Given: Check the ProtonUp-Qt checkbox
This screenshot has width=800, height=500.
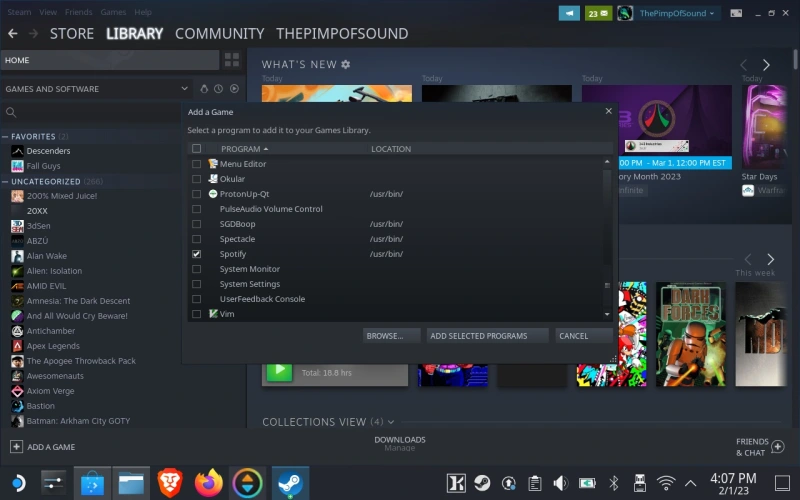Looking at the screenshot, I should [x=197, y=194].
